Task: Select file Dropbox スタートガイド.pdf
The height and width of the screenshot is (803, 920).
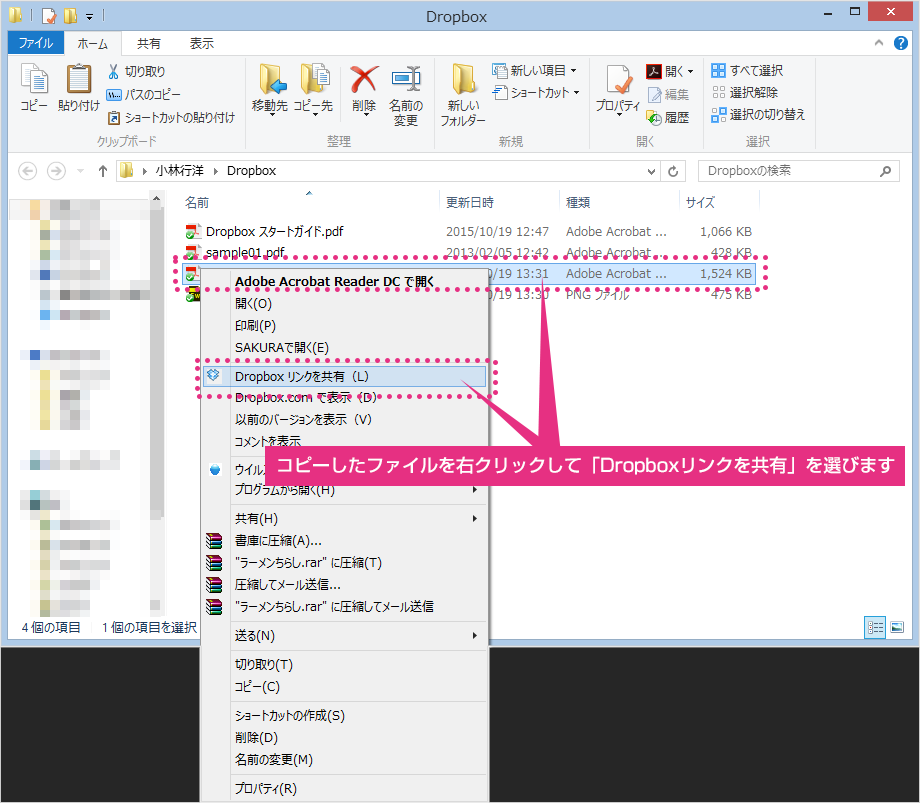Action: [274, 232]
